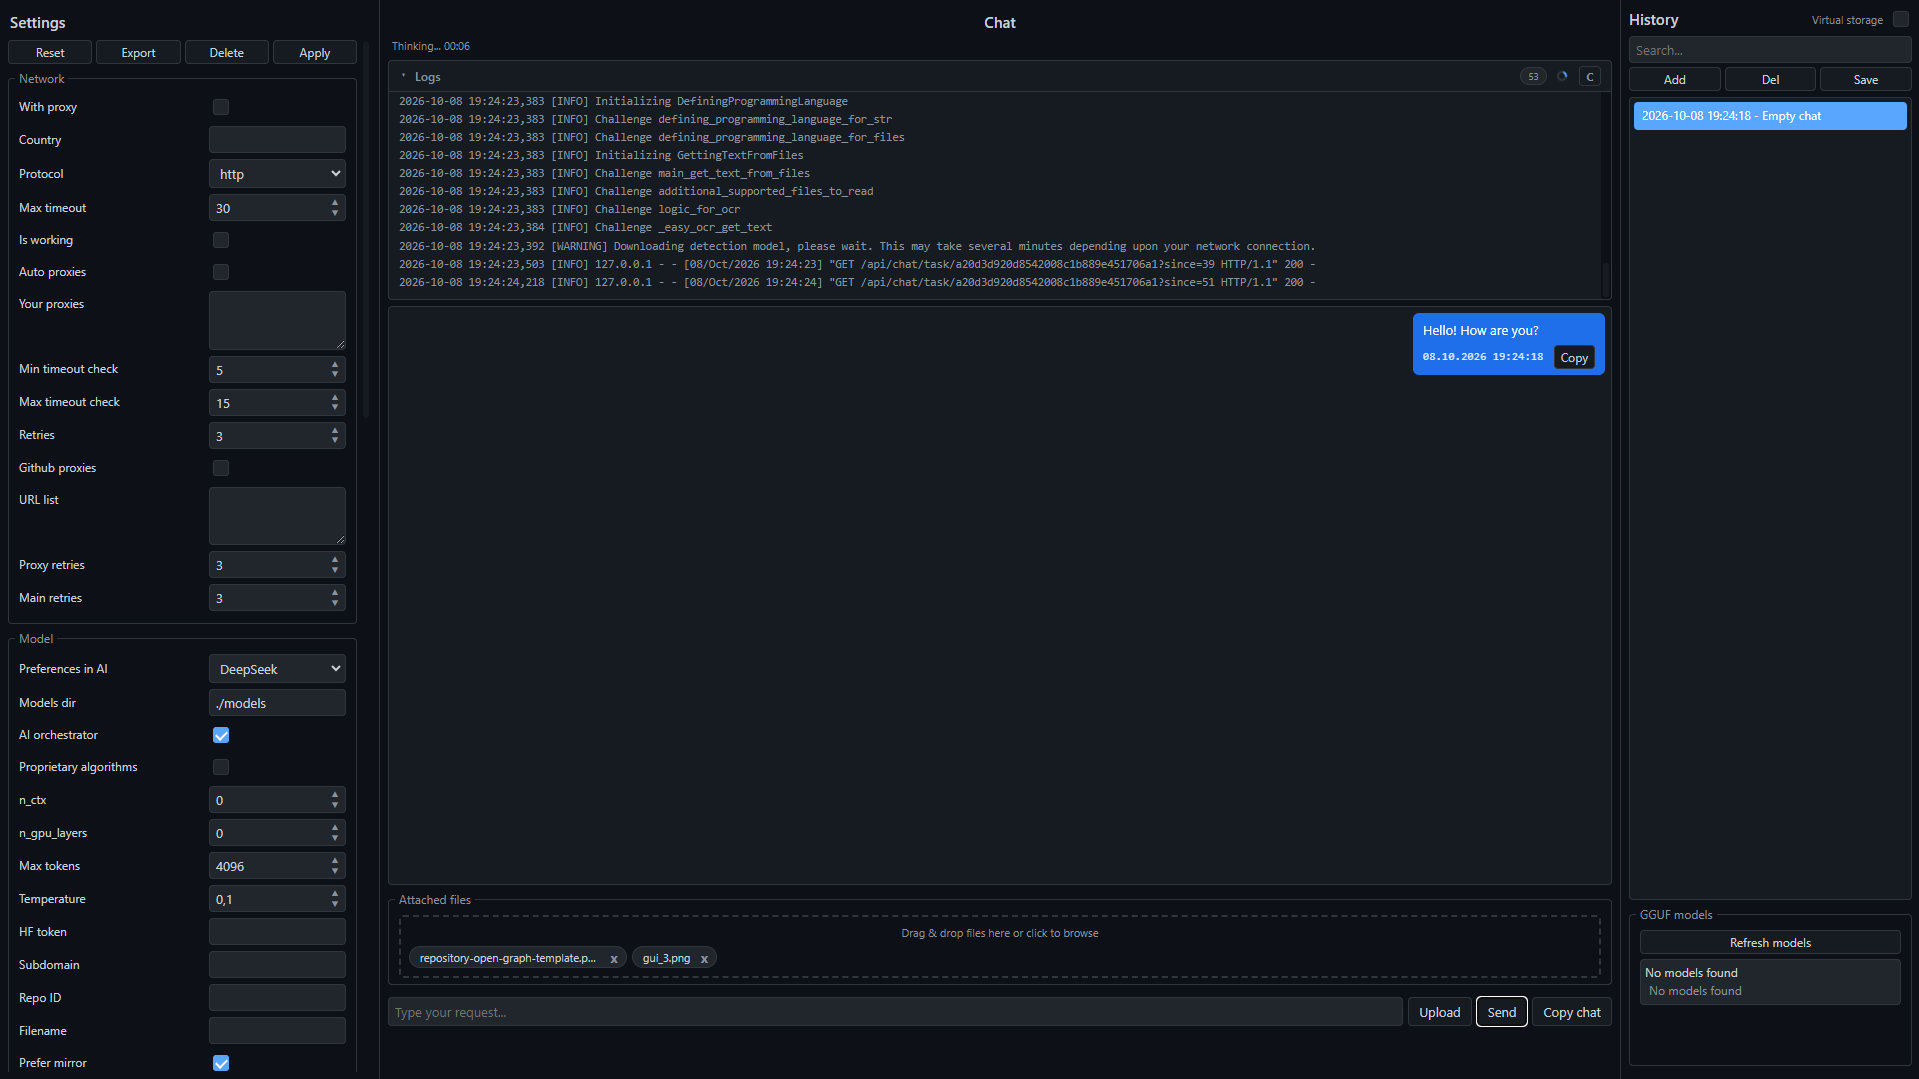
Task: Click Copy chat
Action: [x=1571, y=1012]
